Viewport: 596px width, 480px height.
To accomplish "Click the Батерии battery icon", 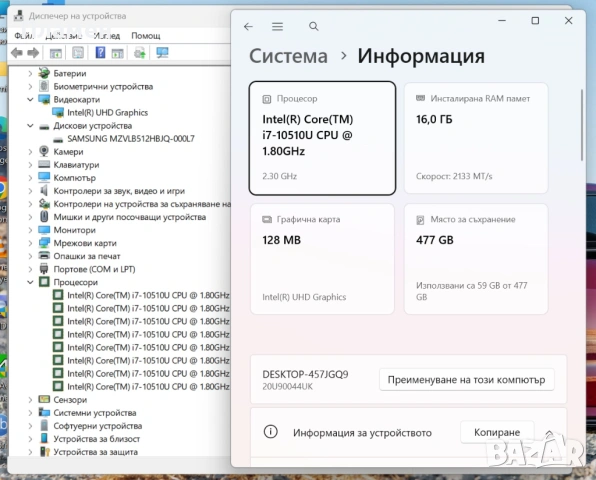I will point(44,73).
